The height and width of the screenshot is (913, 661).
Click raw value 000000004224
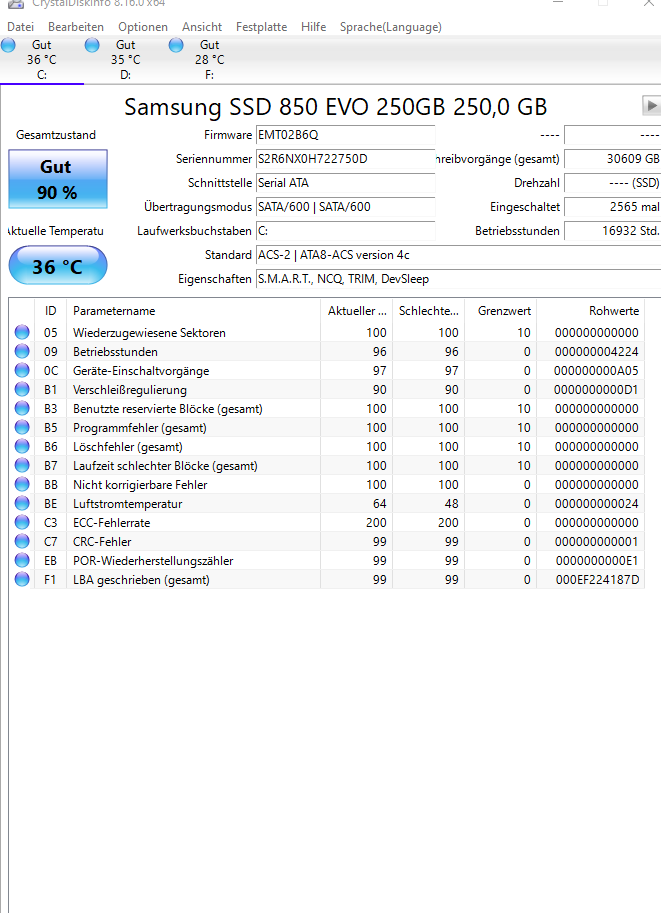[x=596, y=352]
